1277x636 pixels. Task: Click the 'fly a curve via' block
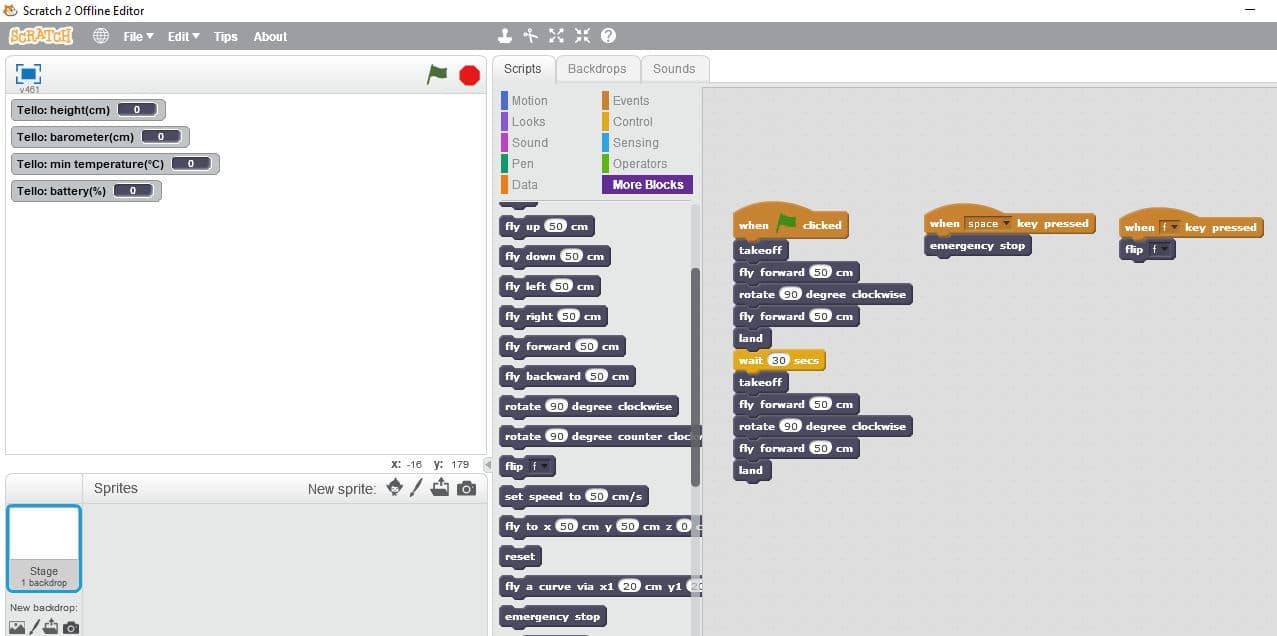click(600, 587)
